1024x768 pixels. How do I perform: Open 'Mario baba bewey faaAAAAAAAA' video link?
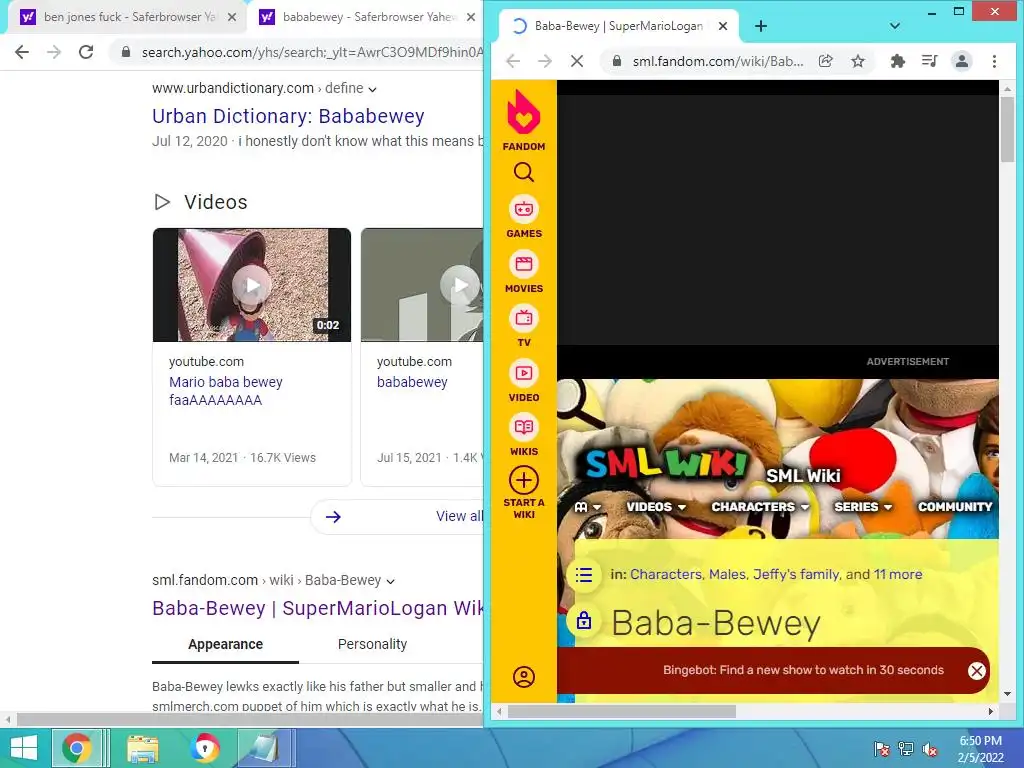tap(226, 391)
